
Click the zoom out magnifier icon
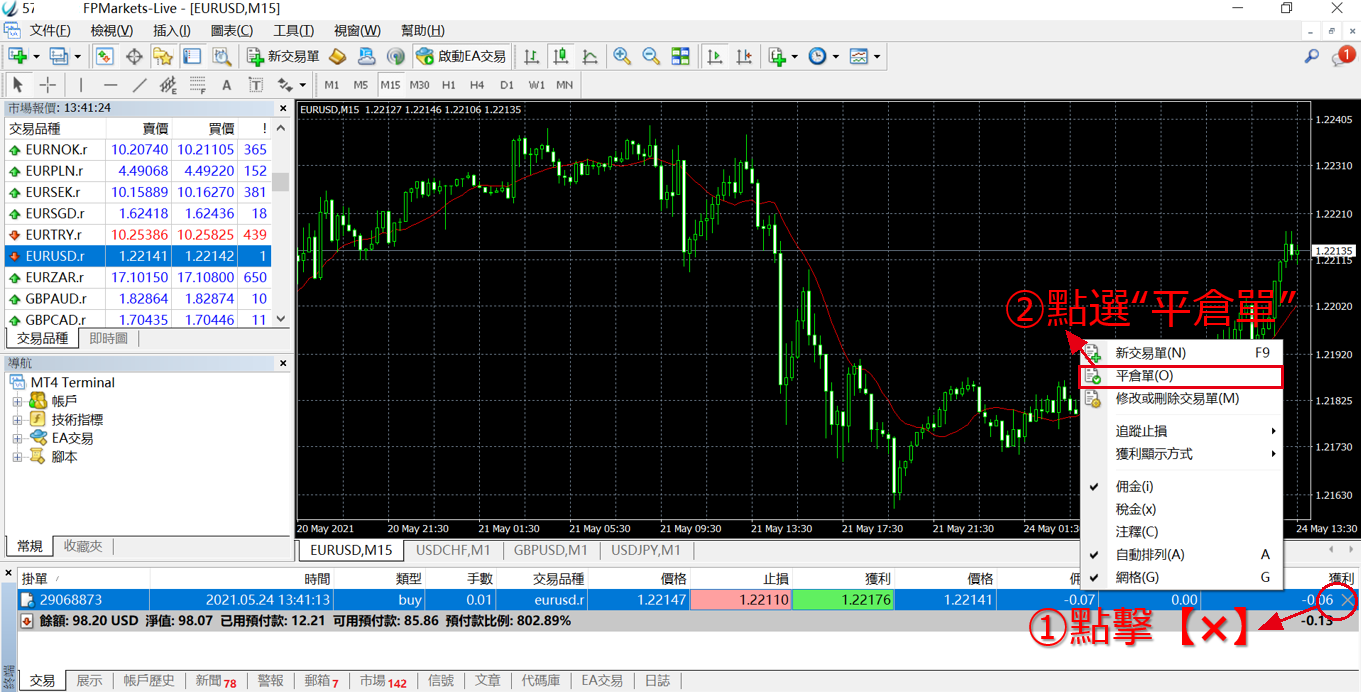[651, 56]
